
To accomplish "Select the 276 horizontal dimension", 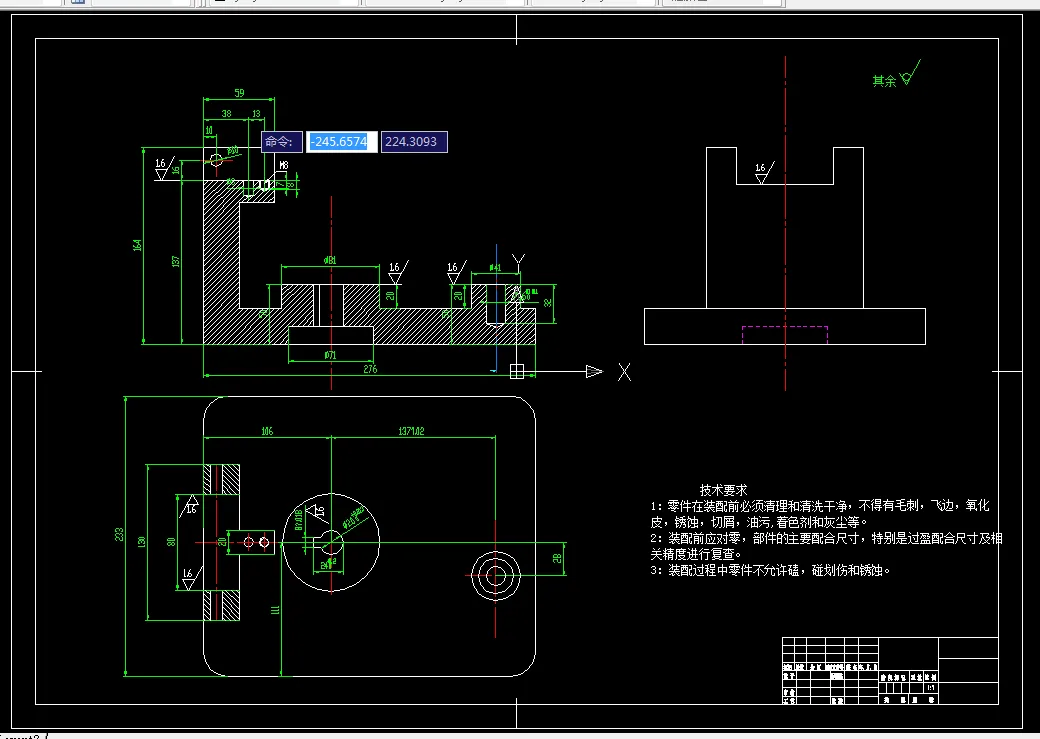I will tap(370, 368).
